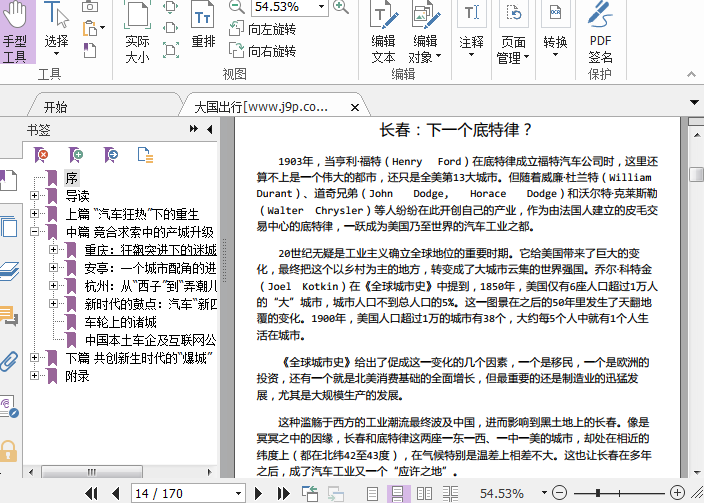This screenshot has width=704, height=503.
Task: Expand the 导读 bookmark node
Action: (35, 195)
